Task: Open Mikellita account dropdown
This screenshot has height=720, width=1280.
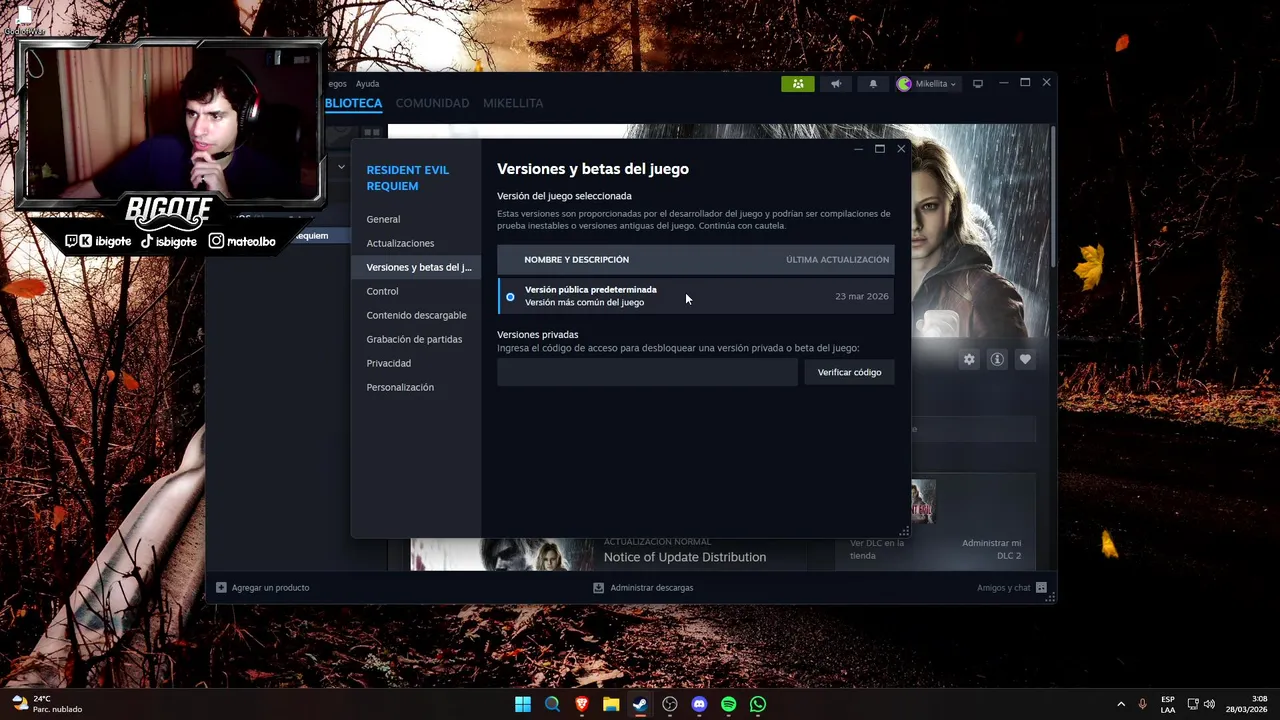Action: click(927, 84)
